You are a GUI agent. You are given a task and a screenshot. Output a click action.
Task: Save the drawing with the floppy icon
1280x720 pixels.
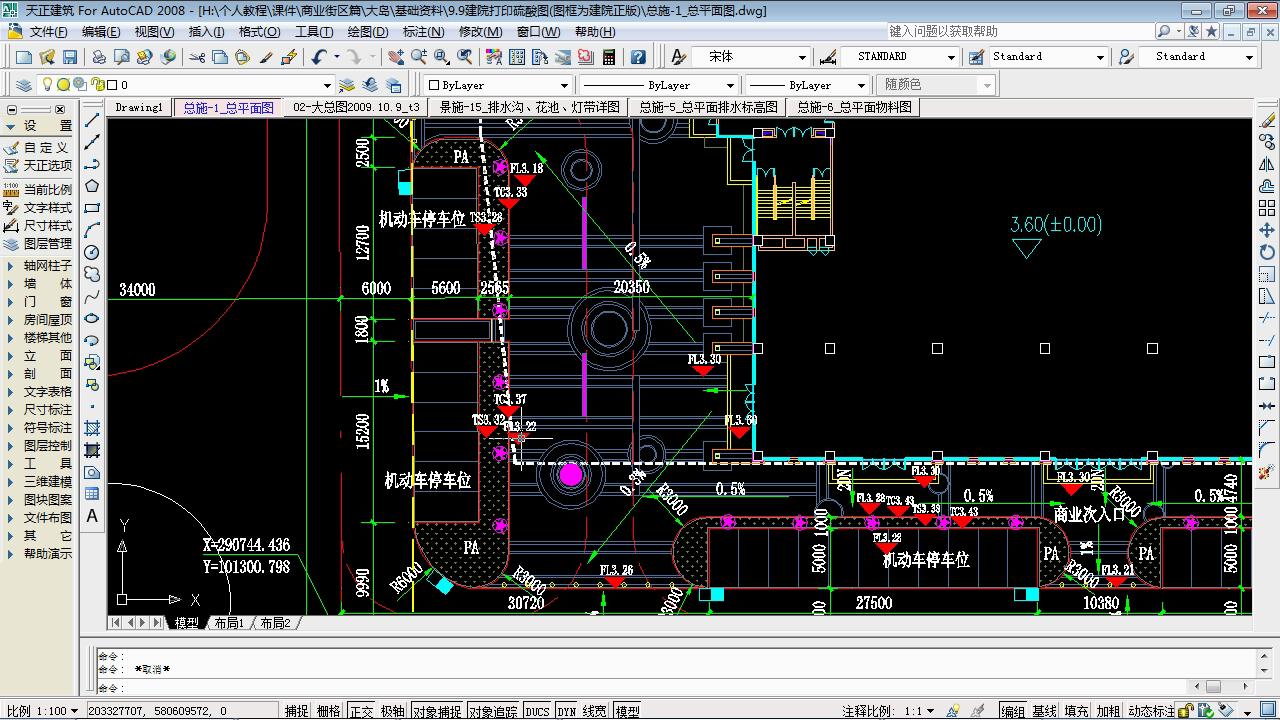pyautogui.click(x=70, y=57)
